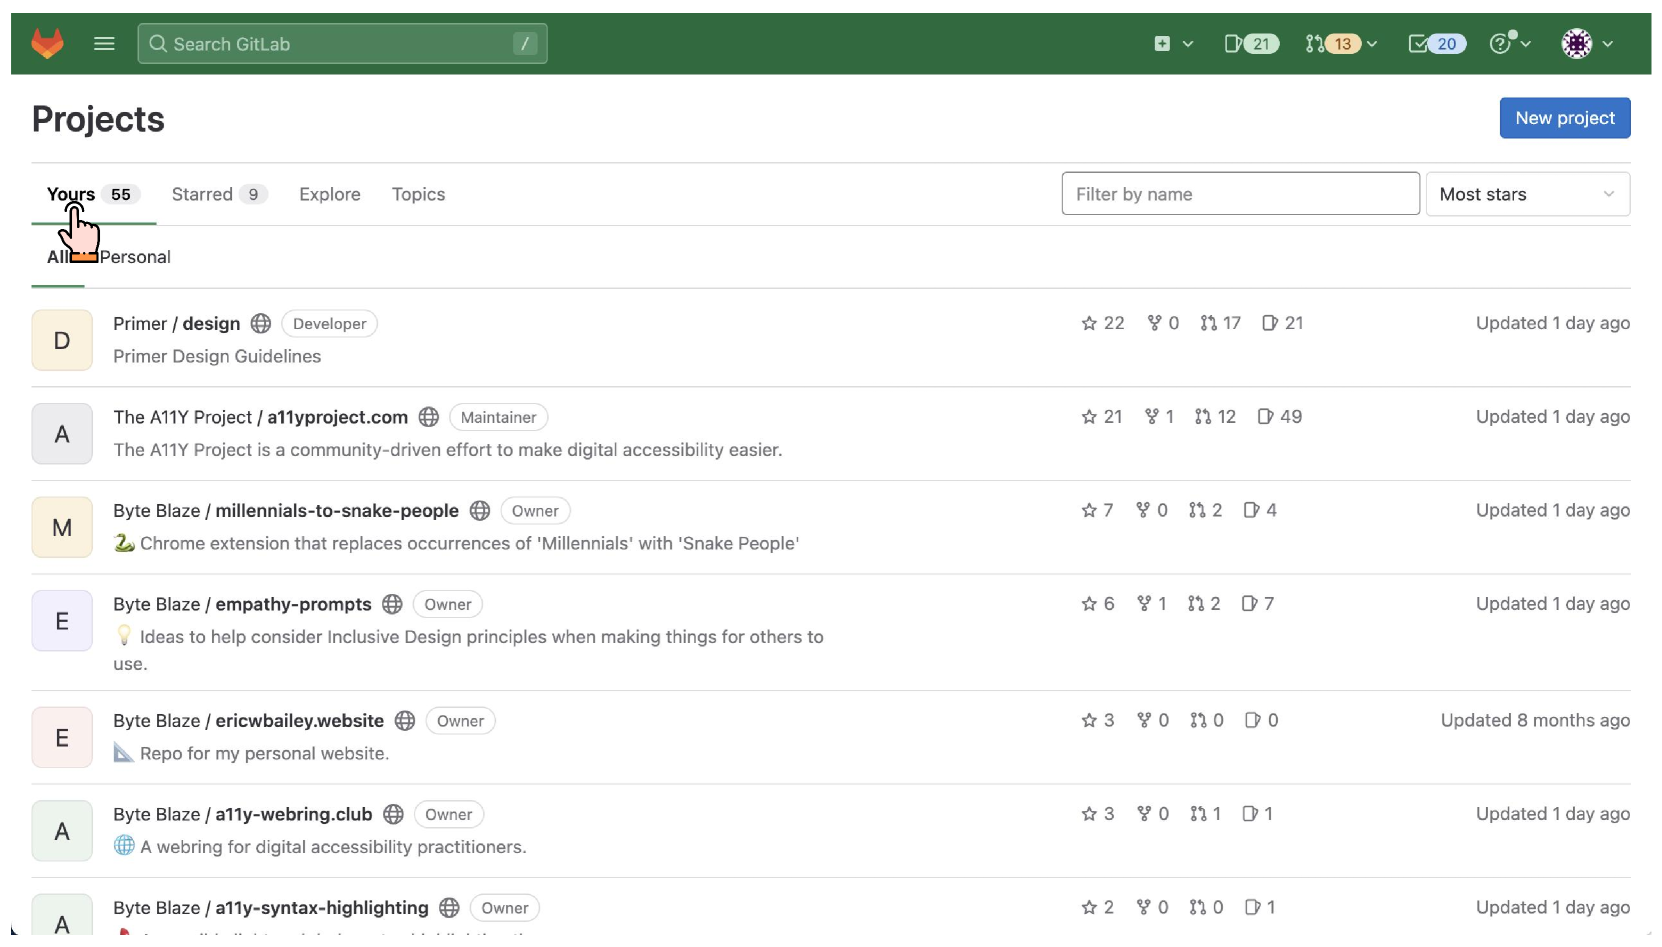Expand the create new plus dropdown
1662x947 pixels.
(1173, 43)
